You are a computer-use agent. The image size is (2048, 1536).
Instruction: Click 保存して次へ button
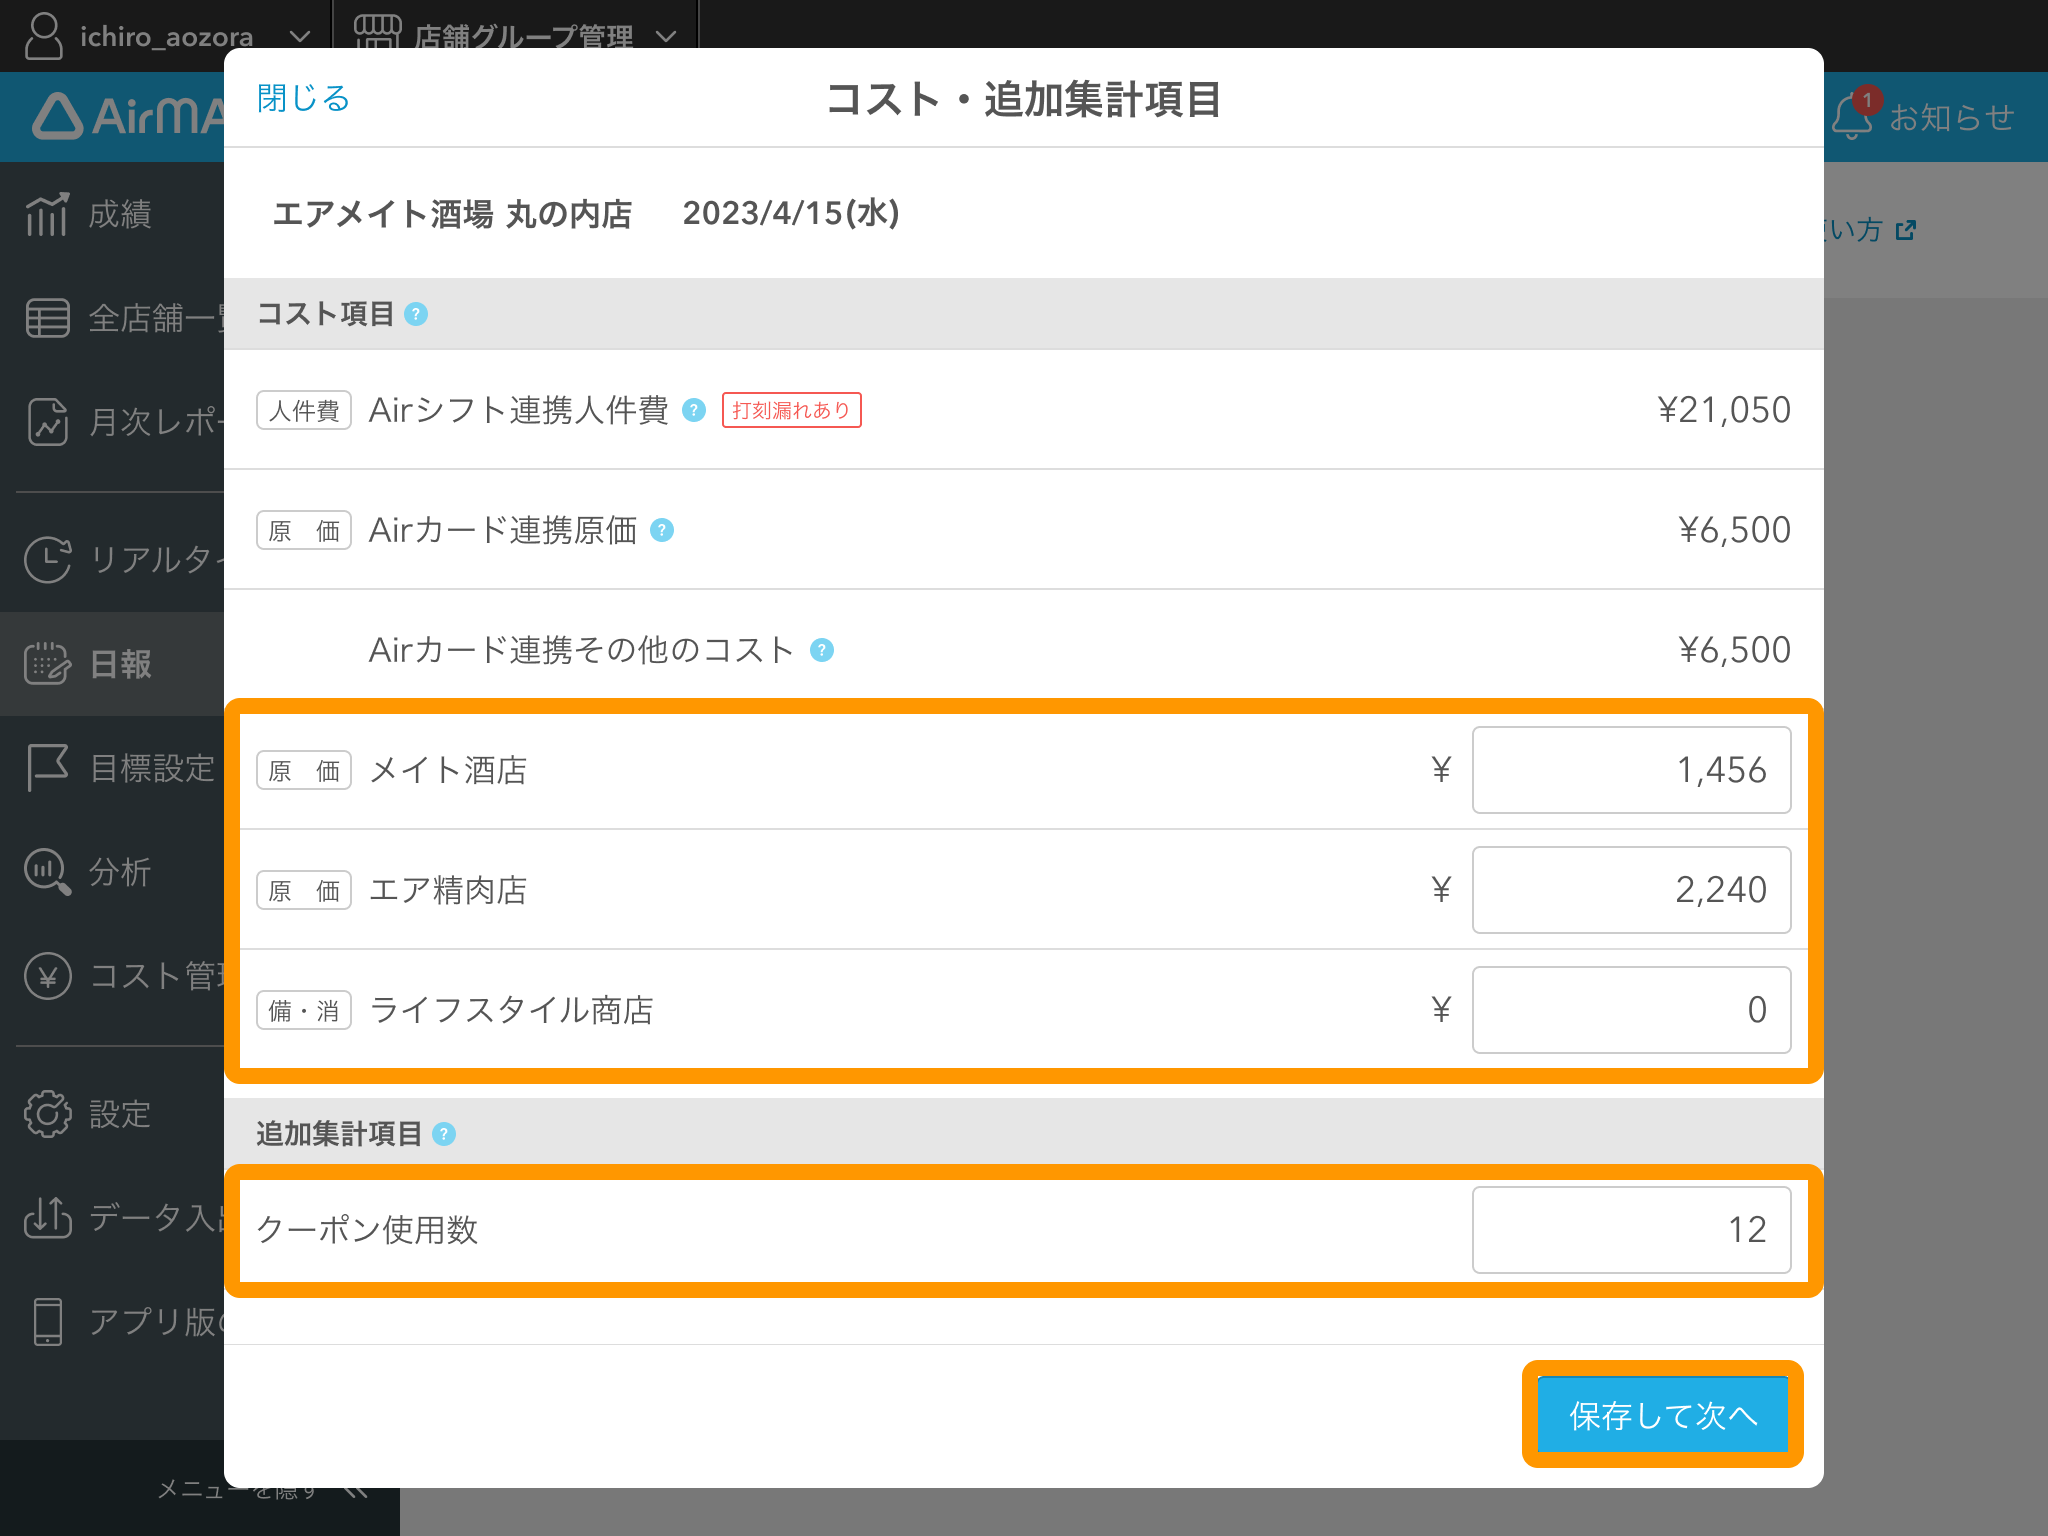click(x=1662, y=1414)
